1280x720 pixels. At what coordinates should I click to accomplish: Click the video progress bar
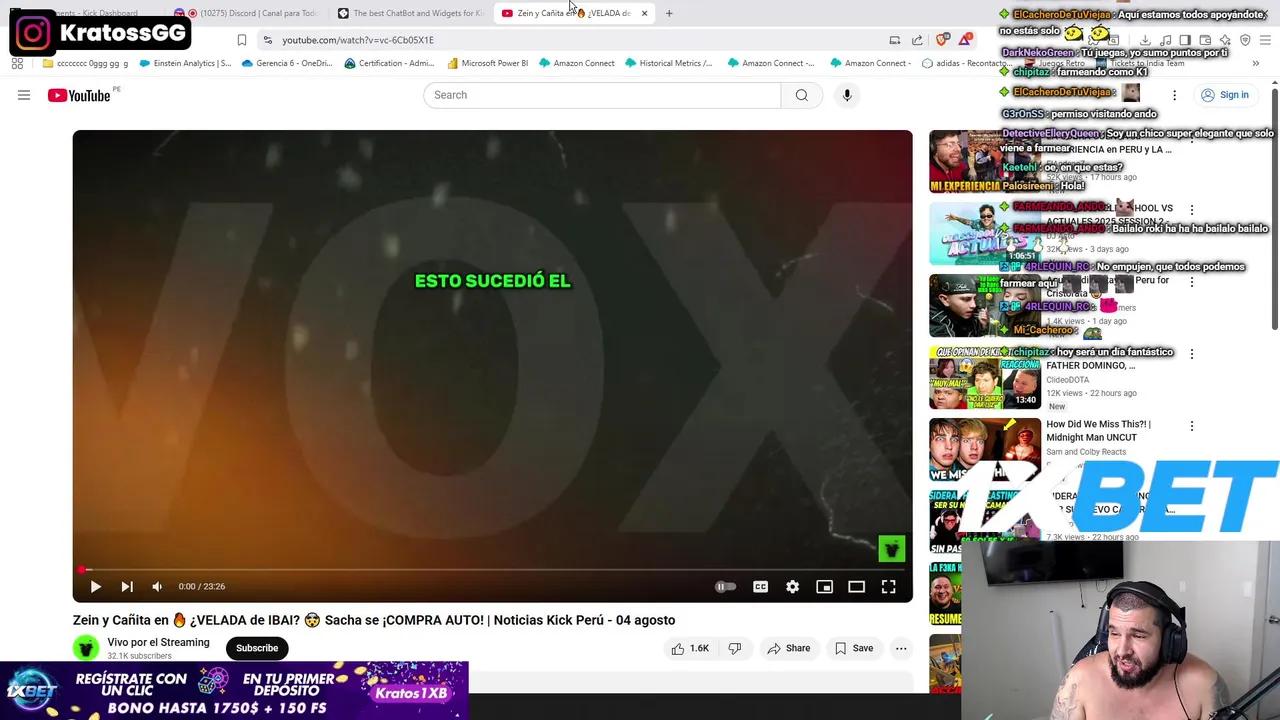click(492, 570)
